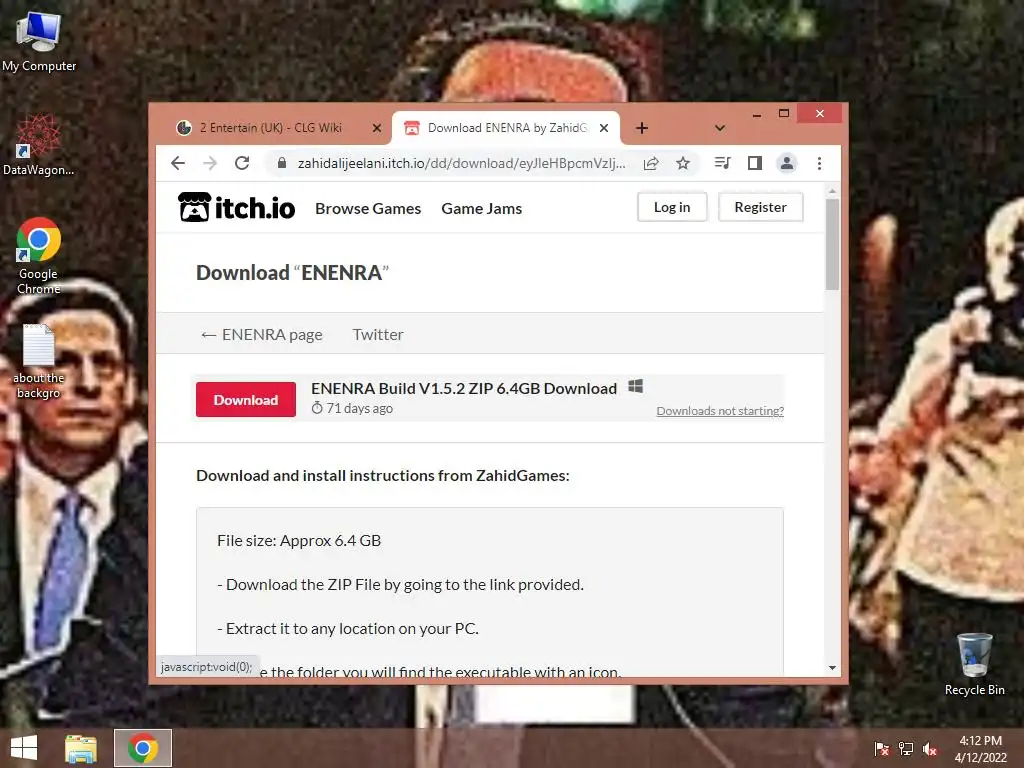Click the red Download button
The width and height of the screenshot is (1024, 768).
point(246,400)
